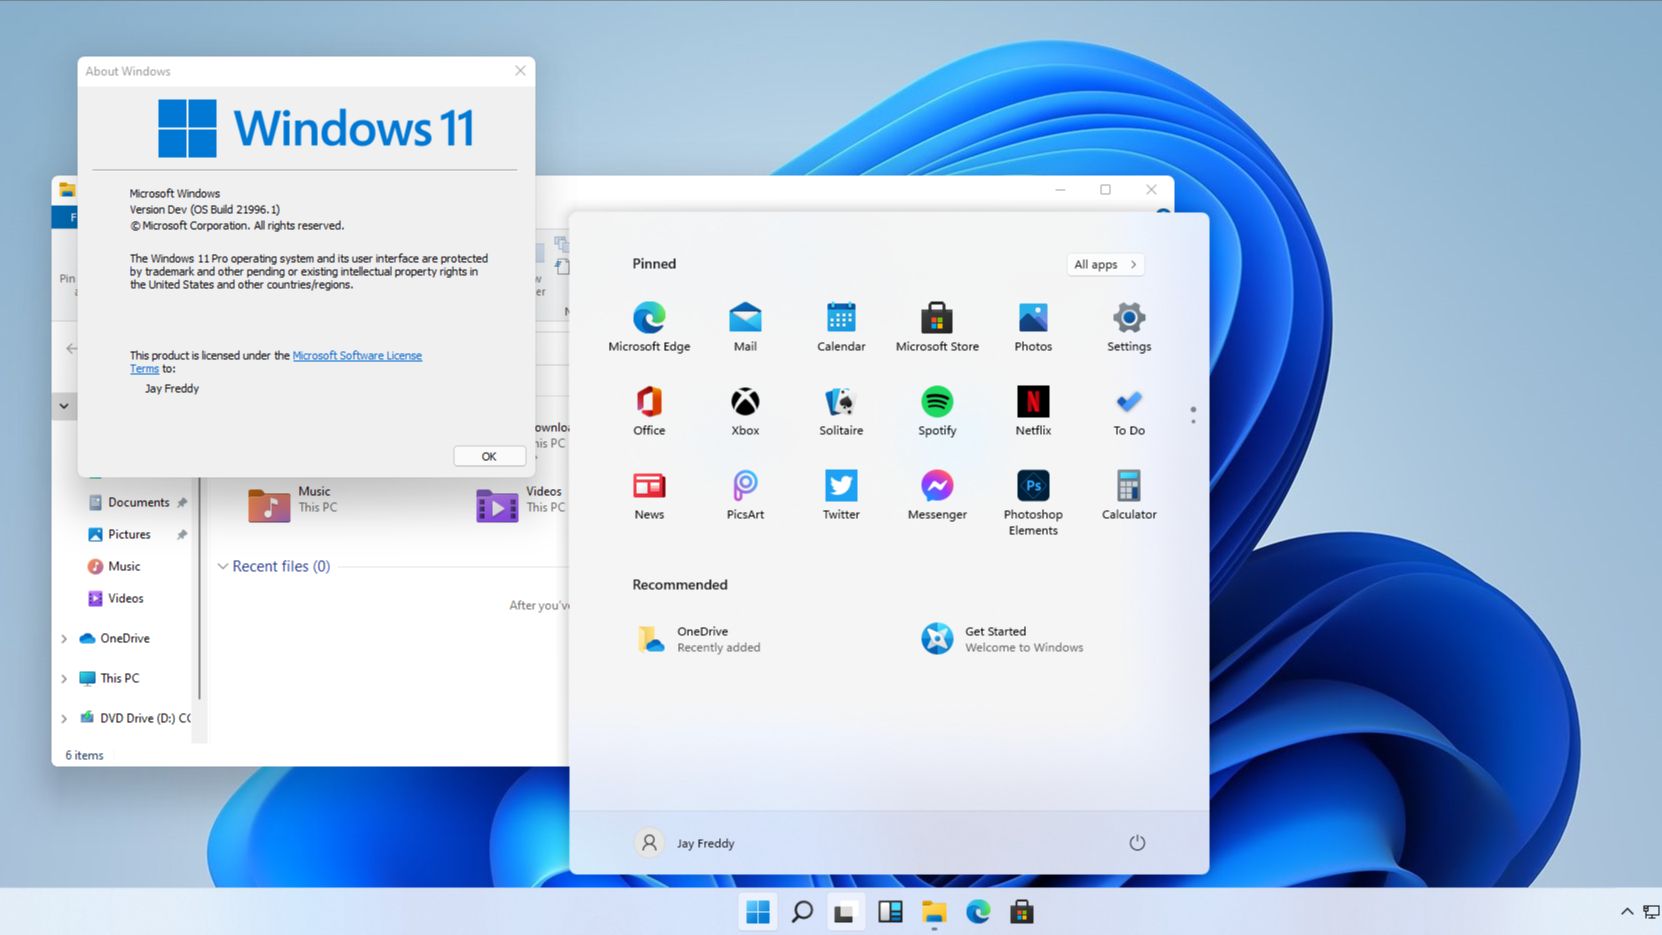Select Pictures in navigation pane
Screen dimensions: 1662x935
(x=129, y=535)
